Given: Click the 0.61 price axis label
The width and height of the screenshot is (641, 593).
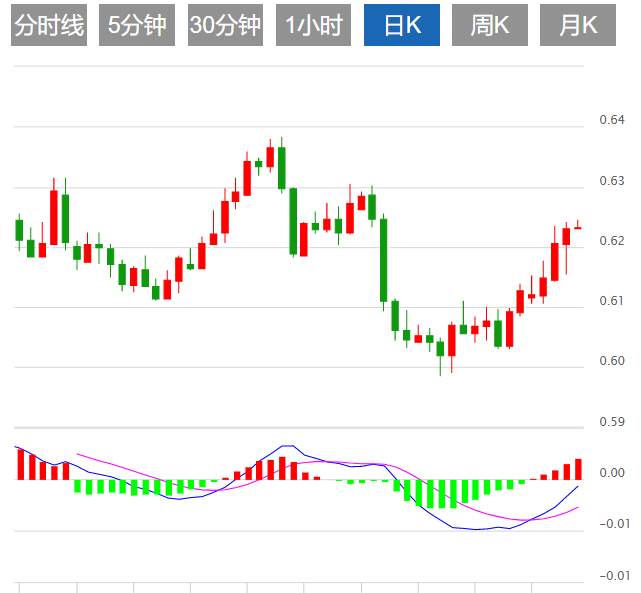Looking at the screenshot, I should 612,301.
